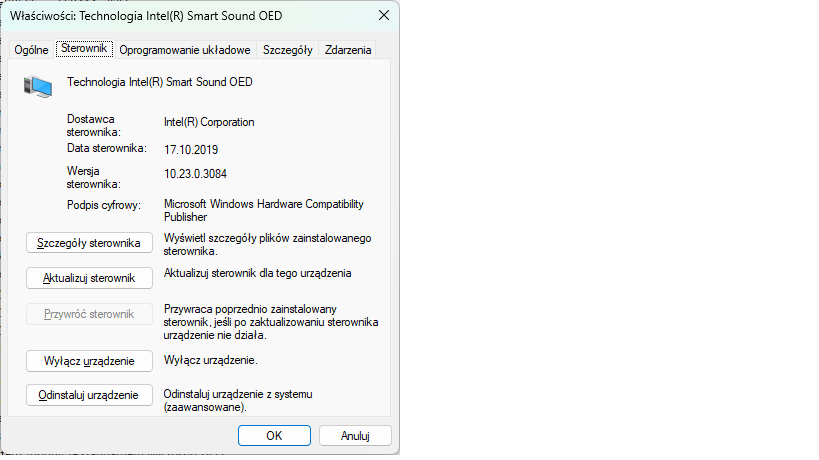
Task: Click Aktualizuj sterownik button
Action: pos(89,278)
